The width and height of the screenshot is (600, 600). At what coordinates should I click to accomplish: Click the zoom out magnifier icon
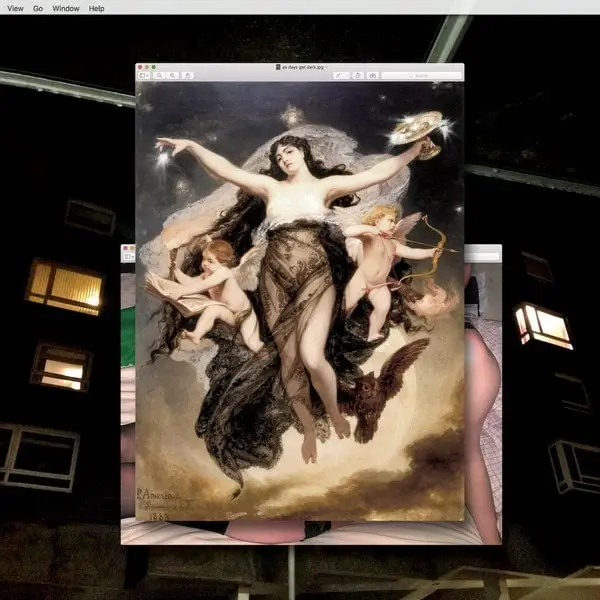(x=160, y=76)
